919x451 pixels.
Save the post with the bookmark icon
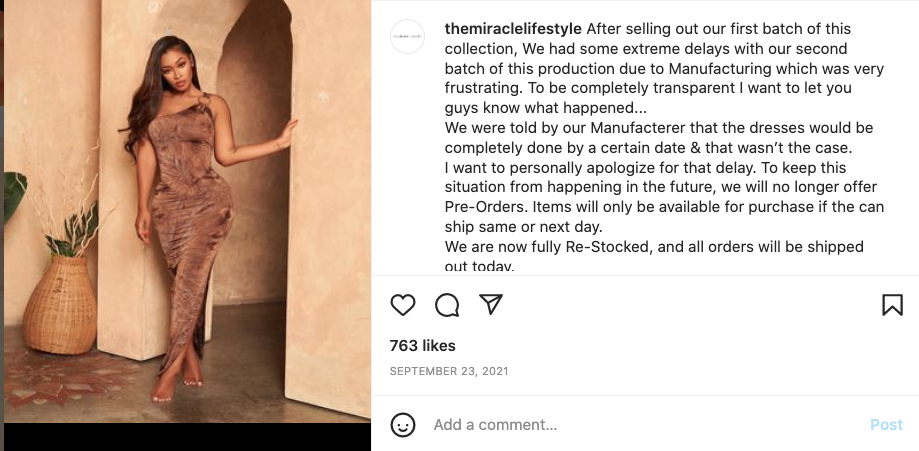tap(892, 305)
